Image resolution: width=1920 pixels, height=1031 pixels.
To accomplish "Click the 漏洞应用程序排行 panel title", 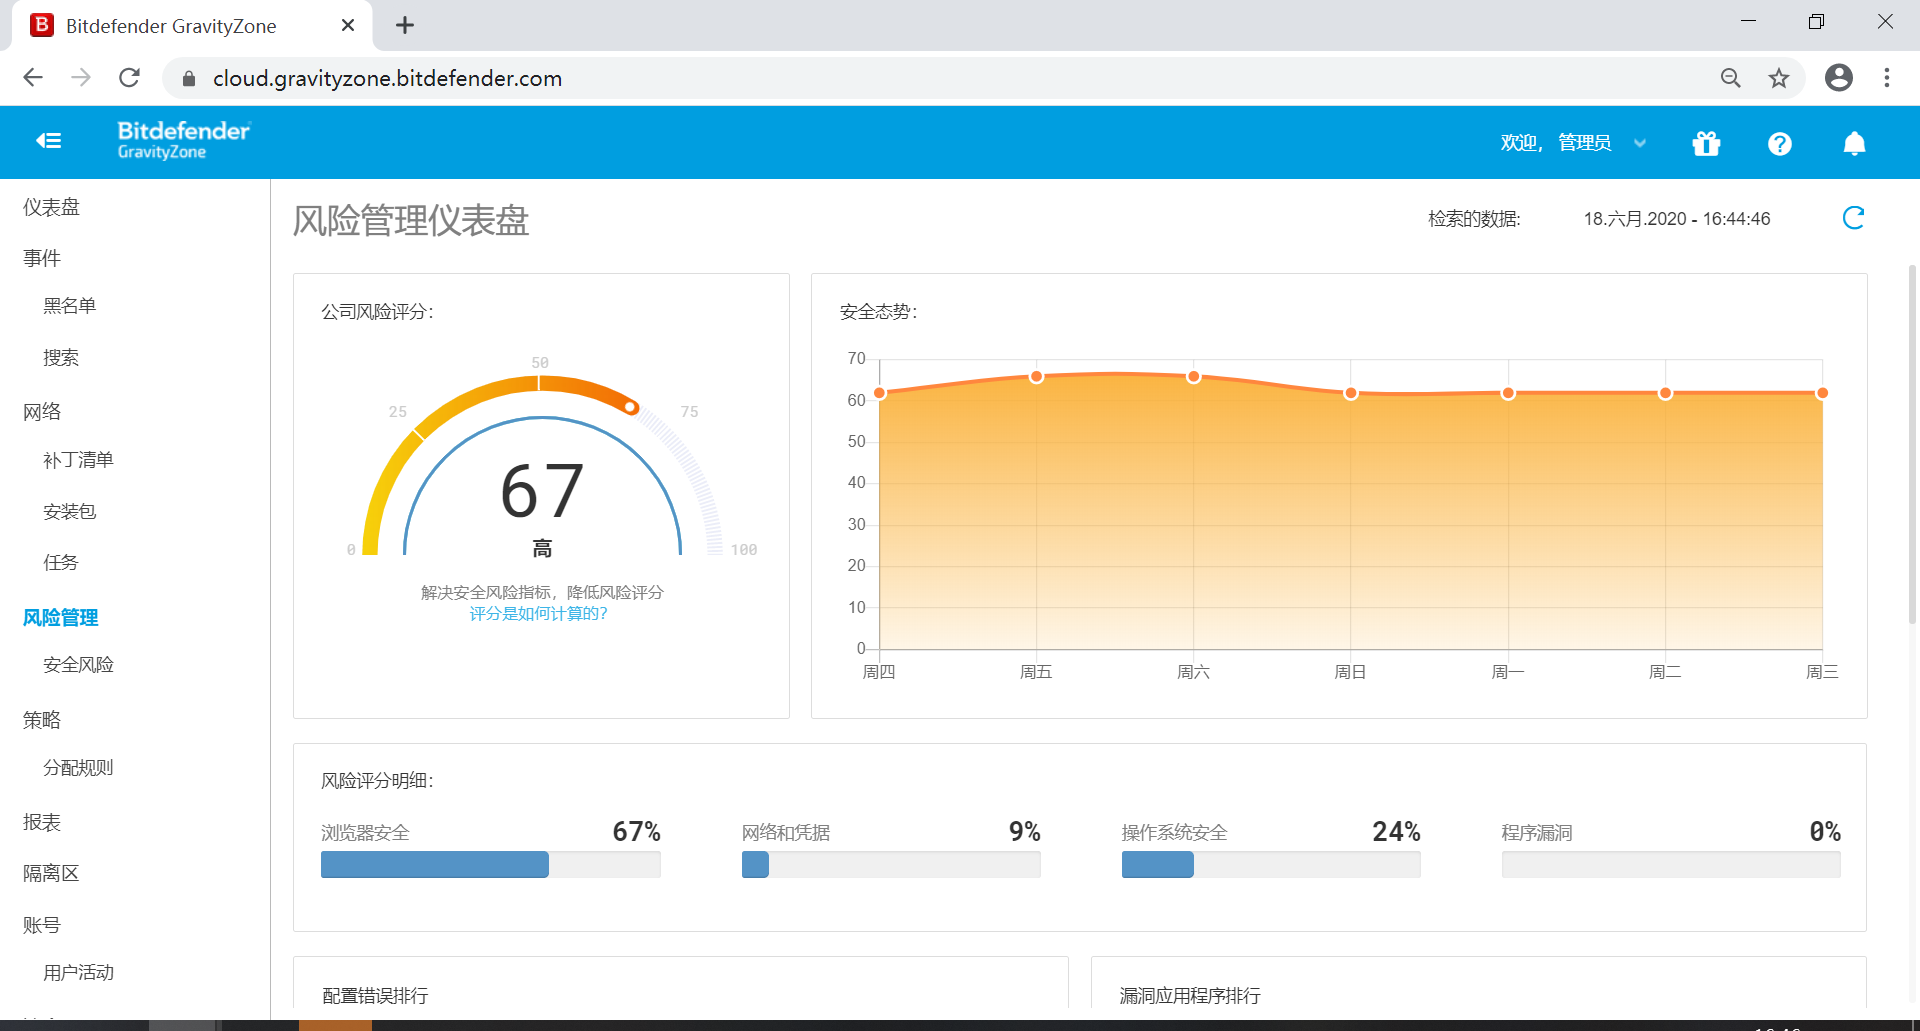I will click(1190, 995).
